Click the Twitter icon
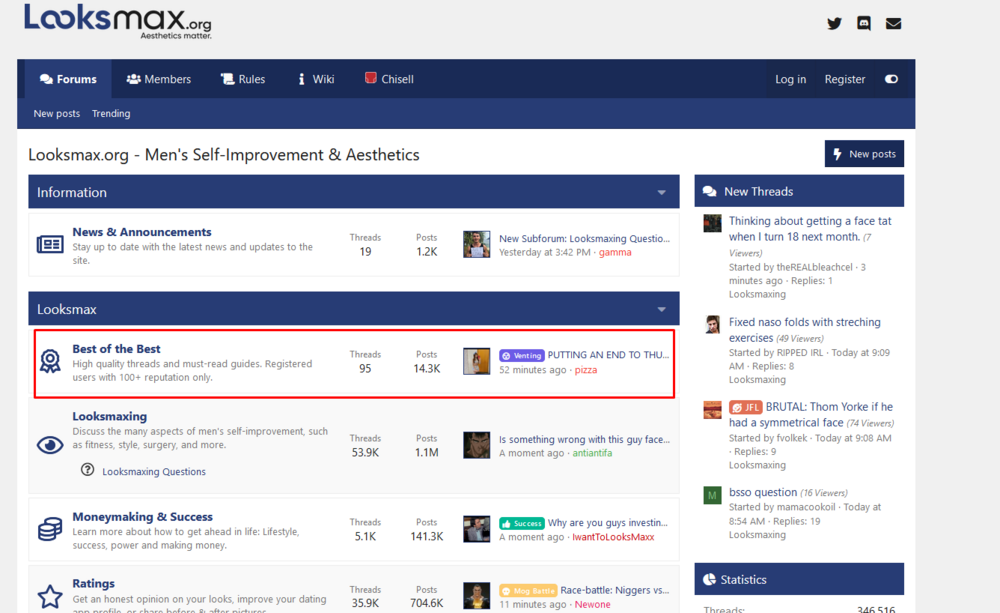Image resolution: width=1000 pixels, height=613 pixels. [x=834, y=23]
